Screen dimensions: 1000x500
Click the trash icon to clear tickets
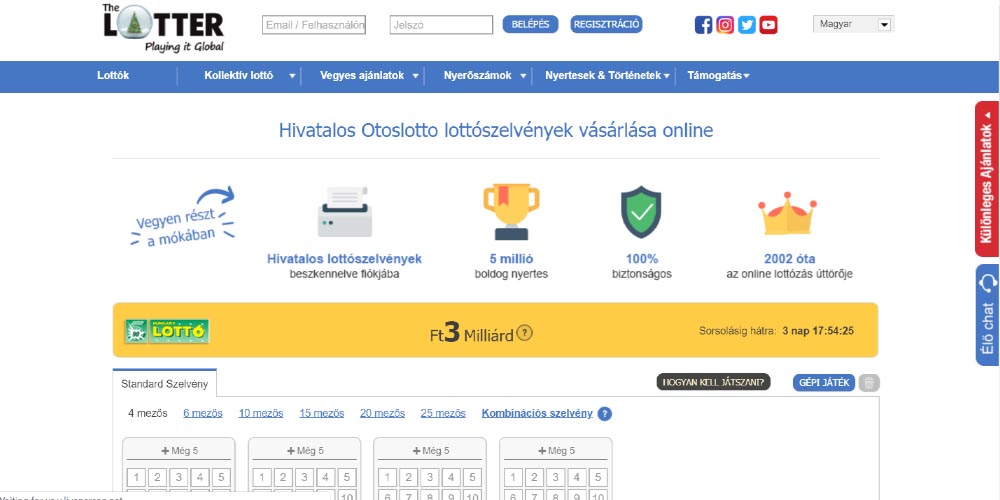(x=869, y=382)
